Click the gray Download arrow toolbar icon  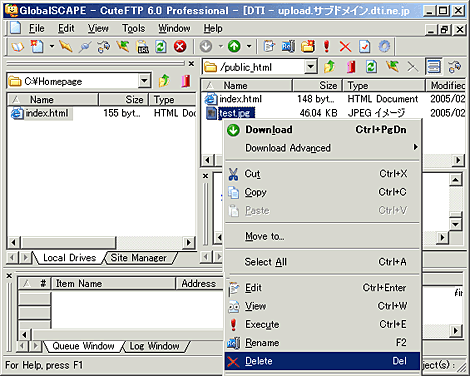point(206,46)
